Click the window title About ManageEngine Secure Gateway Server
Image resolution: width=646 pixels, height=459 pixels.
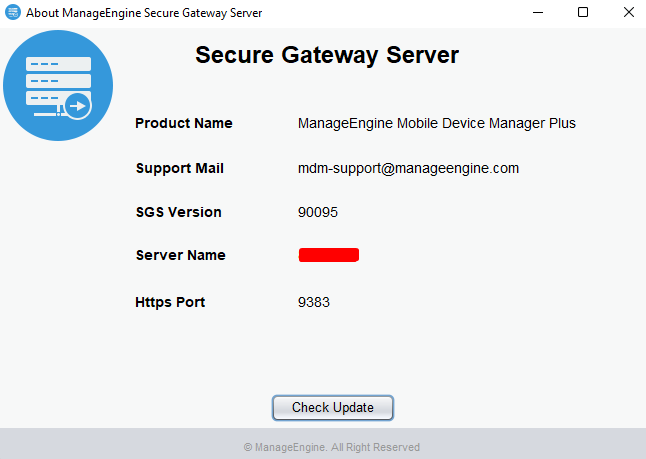tap(144, 13)
